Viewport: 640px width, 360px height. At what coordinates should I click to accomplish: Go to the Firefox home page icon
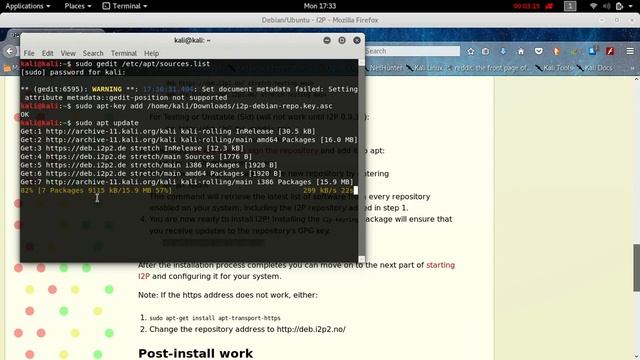click(x=520, y=51)
